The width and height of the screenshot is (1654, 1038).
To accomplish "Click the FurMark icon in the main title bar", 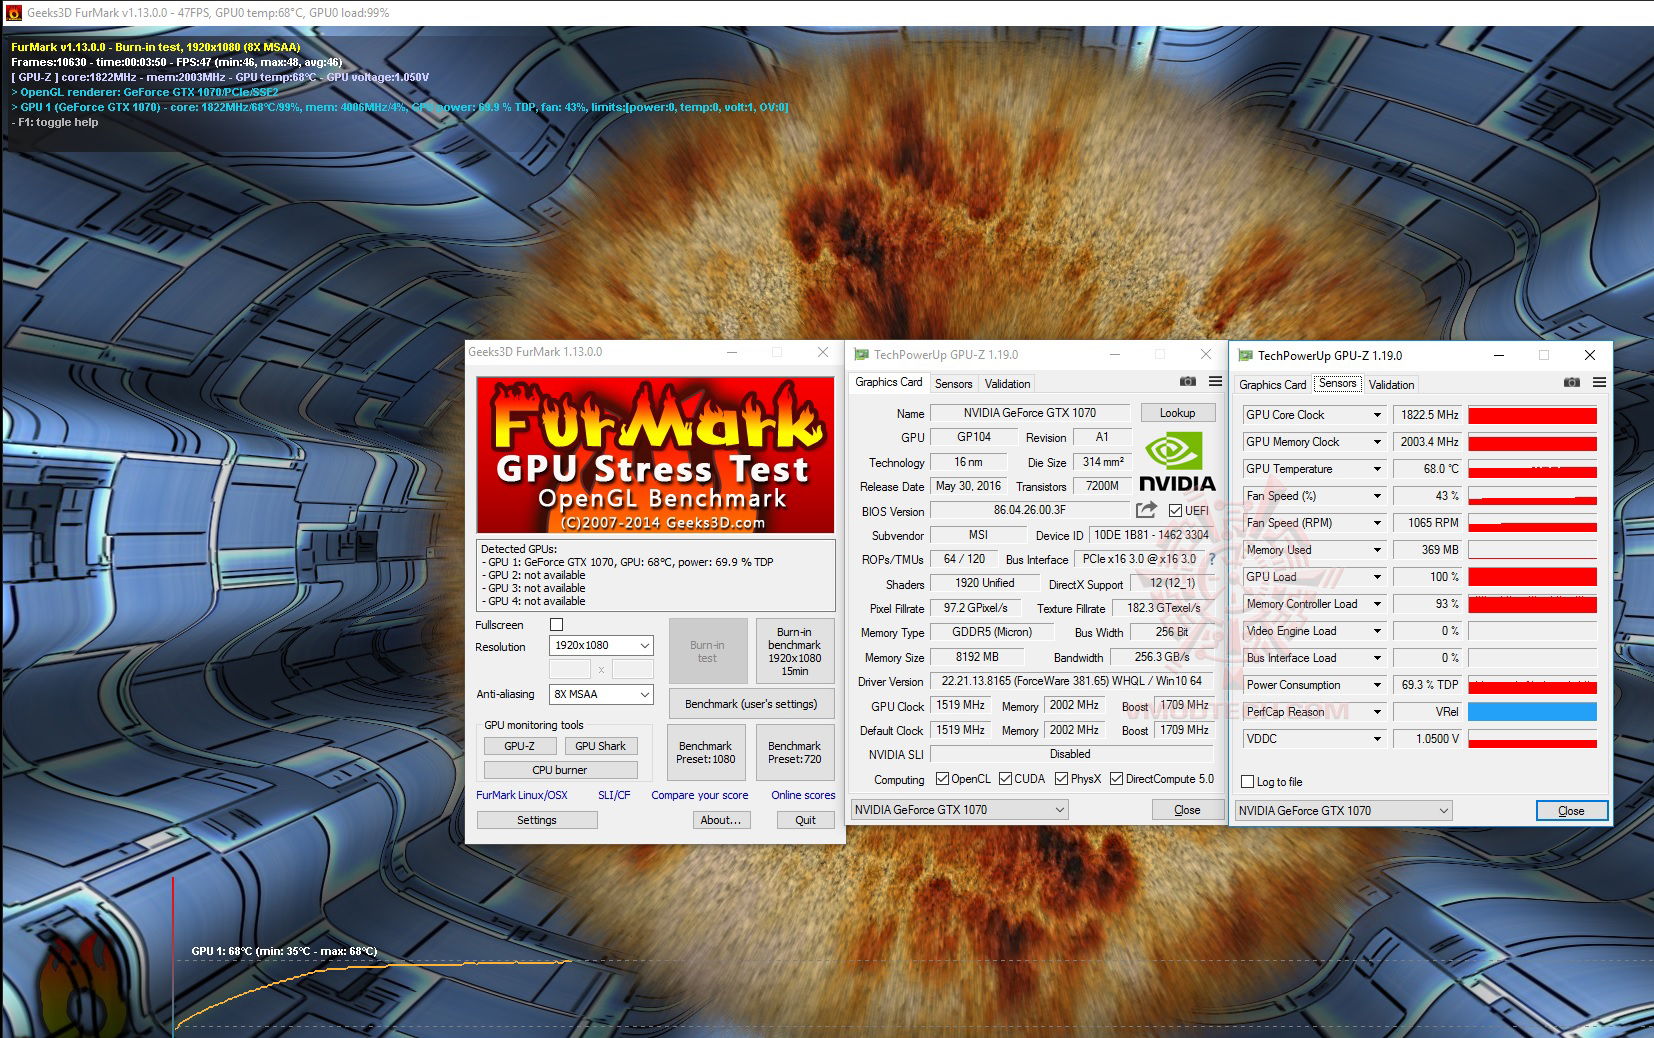I will 13,13.
